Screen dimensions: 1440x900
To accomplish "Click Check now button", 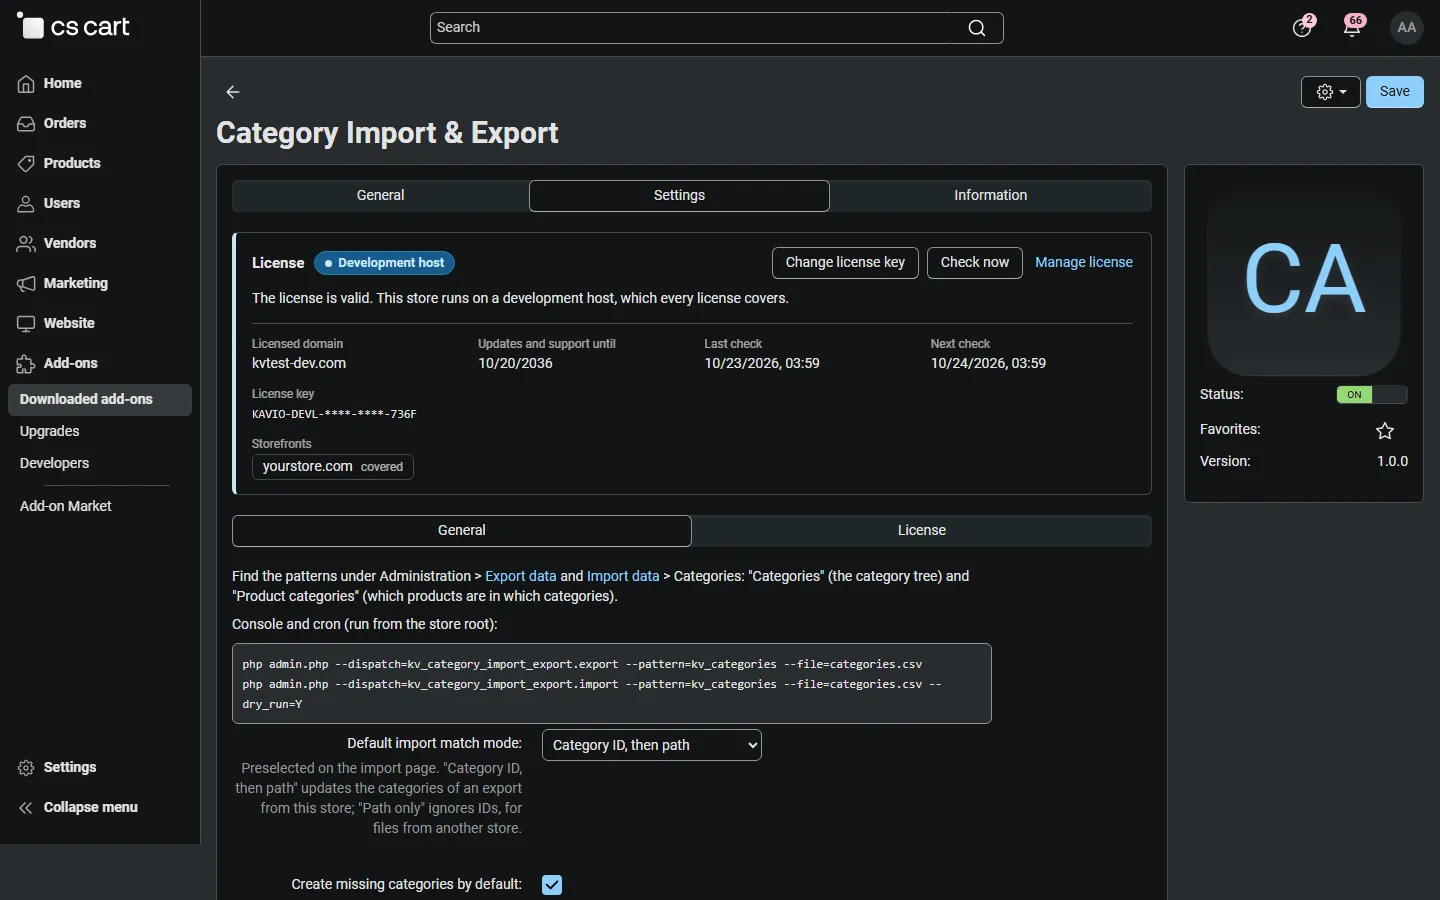I will [975, 263].
